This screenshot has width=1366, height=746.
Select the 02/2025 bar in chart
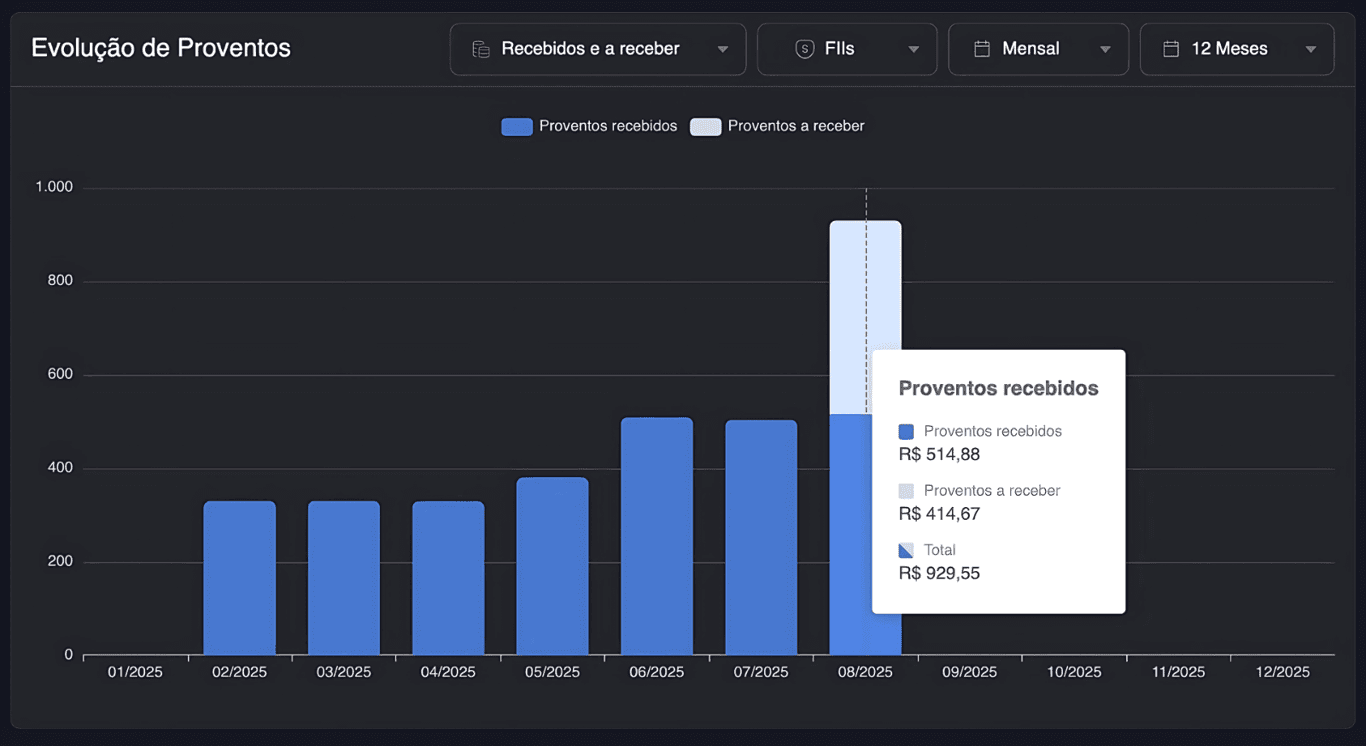coord(239,578)
